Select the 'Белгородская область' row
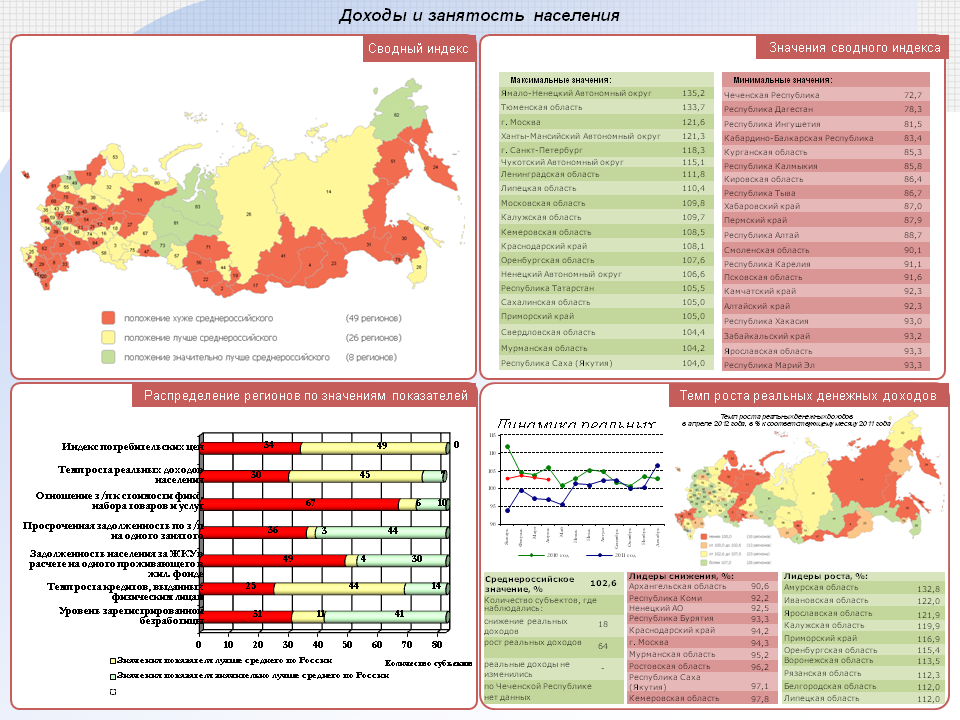Screen dimensions: 960x720 click(x=863, y=686)
